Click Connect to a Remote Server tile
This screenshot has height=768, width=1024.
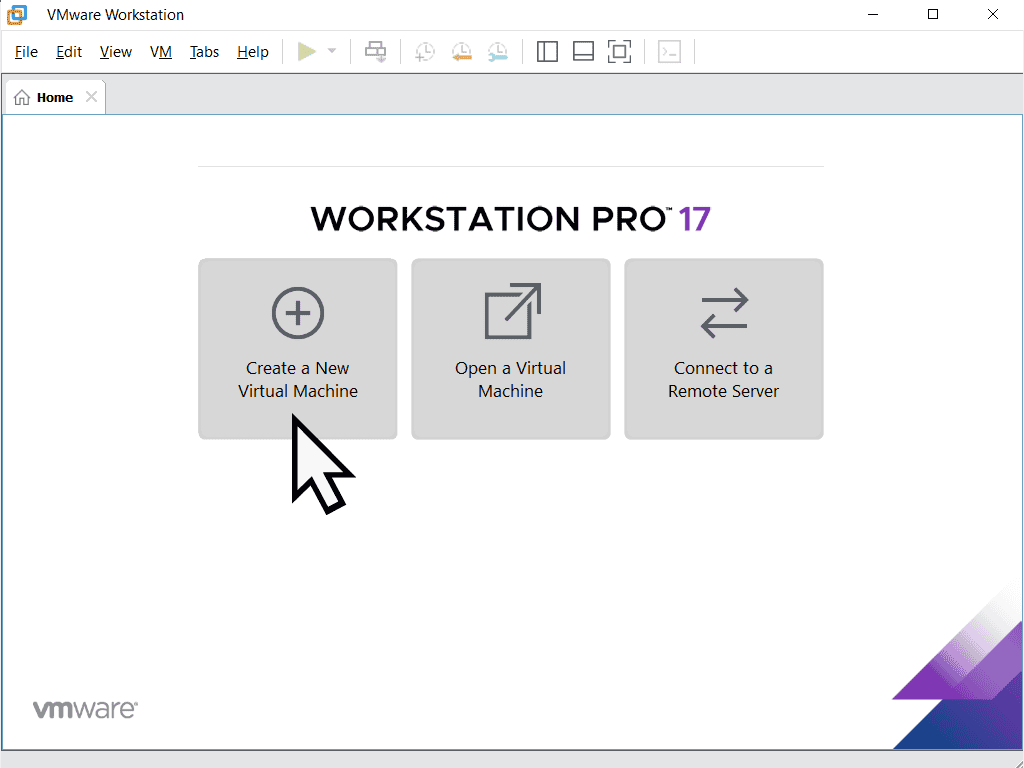724,349
